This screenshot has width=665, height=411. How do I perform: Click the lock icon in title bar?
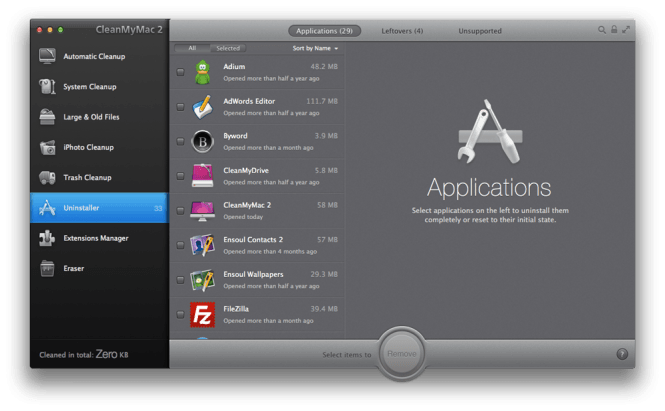pos(614,29)
